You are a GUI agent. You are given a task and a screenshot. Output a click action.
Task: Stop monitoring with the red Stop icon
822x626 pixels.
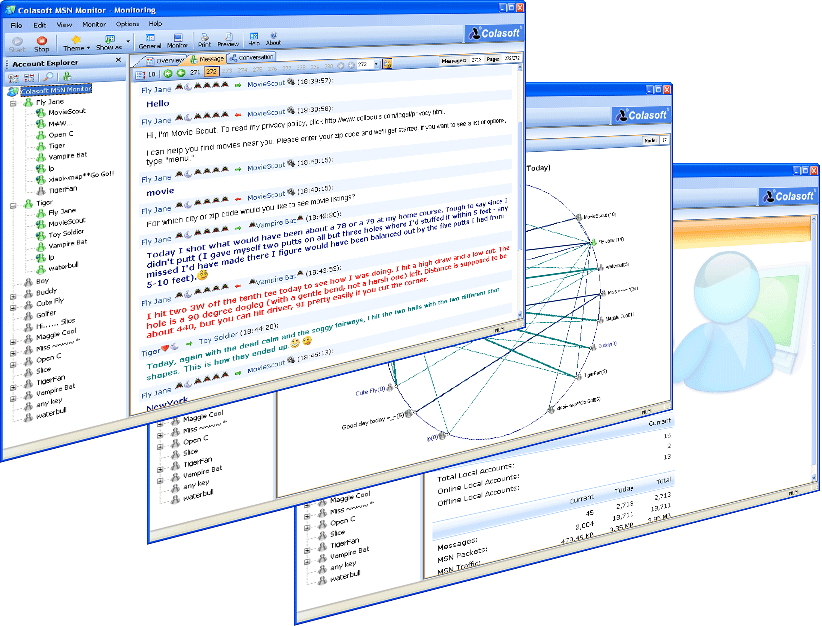[x=41, y=42]
